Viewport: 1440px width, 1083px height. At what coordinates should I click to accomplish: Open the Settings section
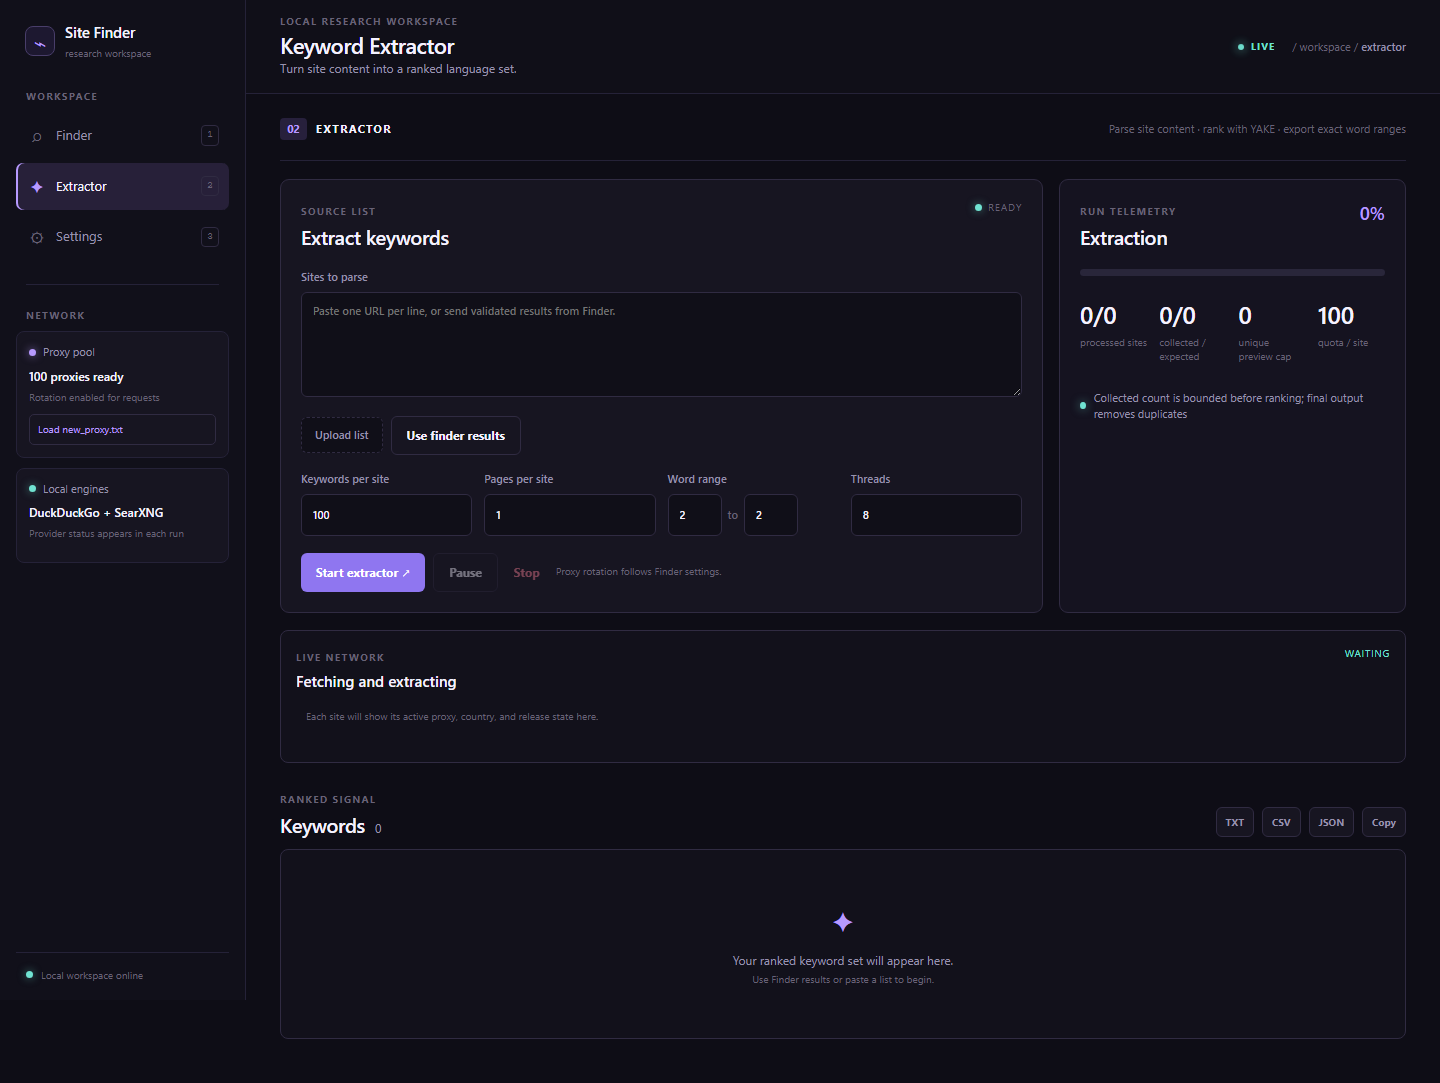tap(122, 237)
